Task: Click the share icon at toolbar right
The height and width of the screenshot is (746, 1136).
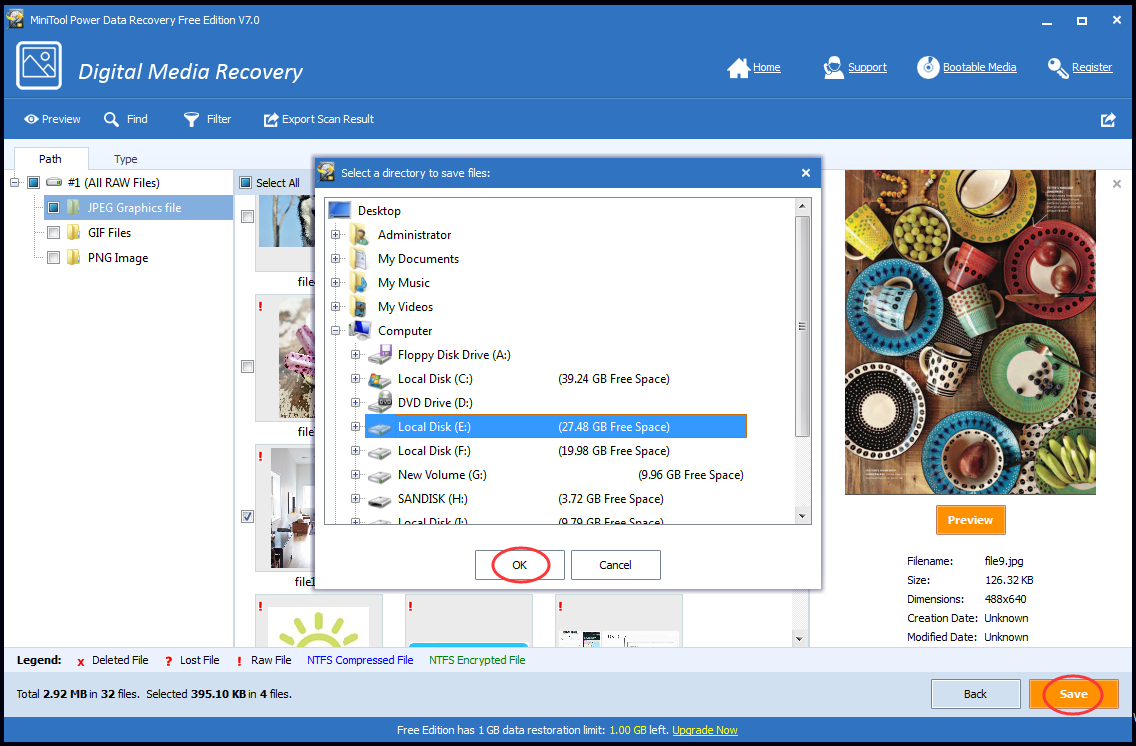Action: (x=1108, y=120)
